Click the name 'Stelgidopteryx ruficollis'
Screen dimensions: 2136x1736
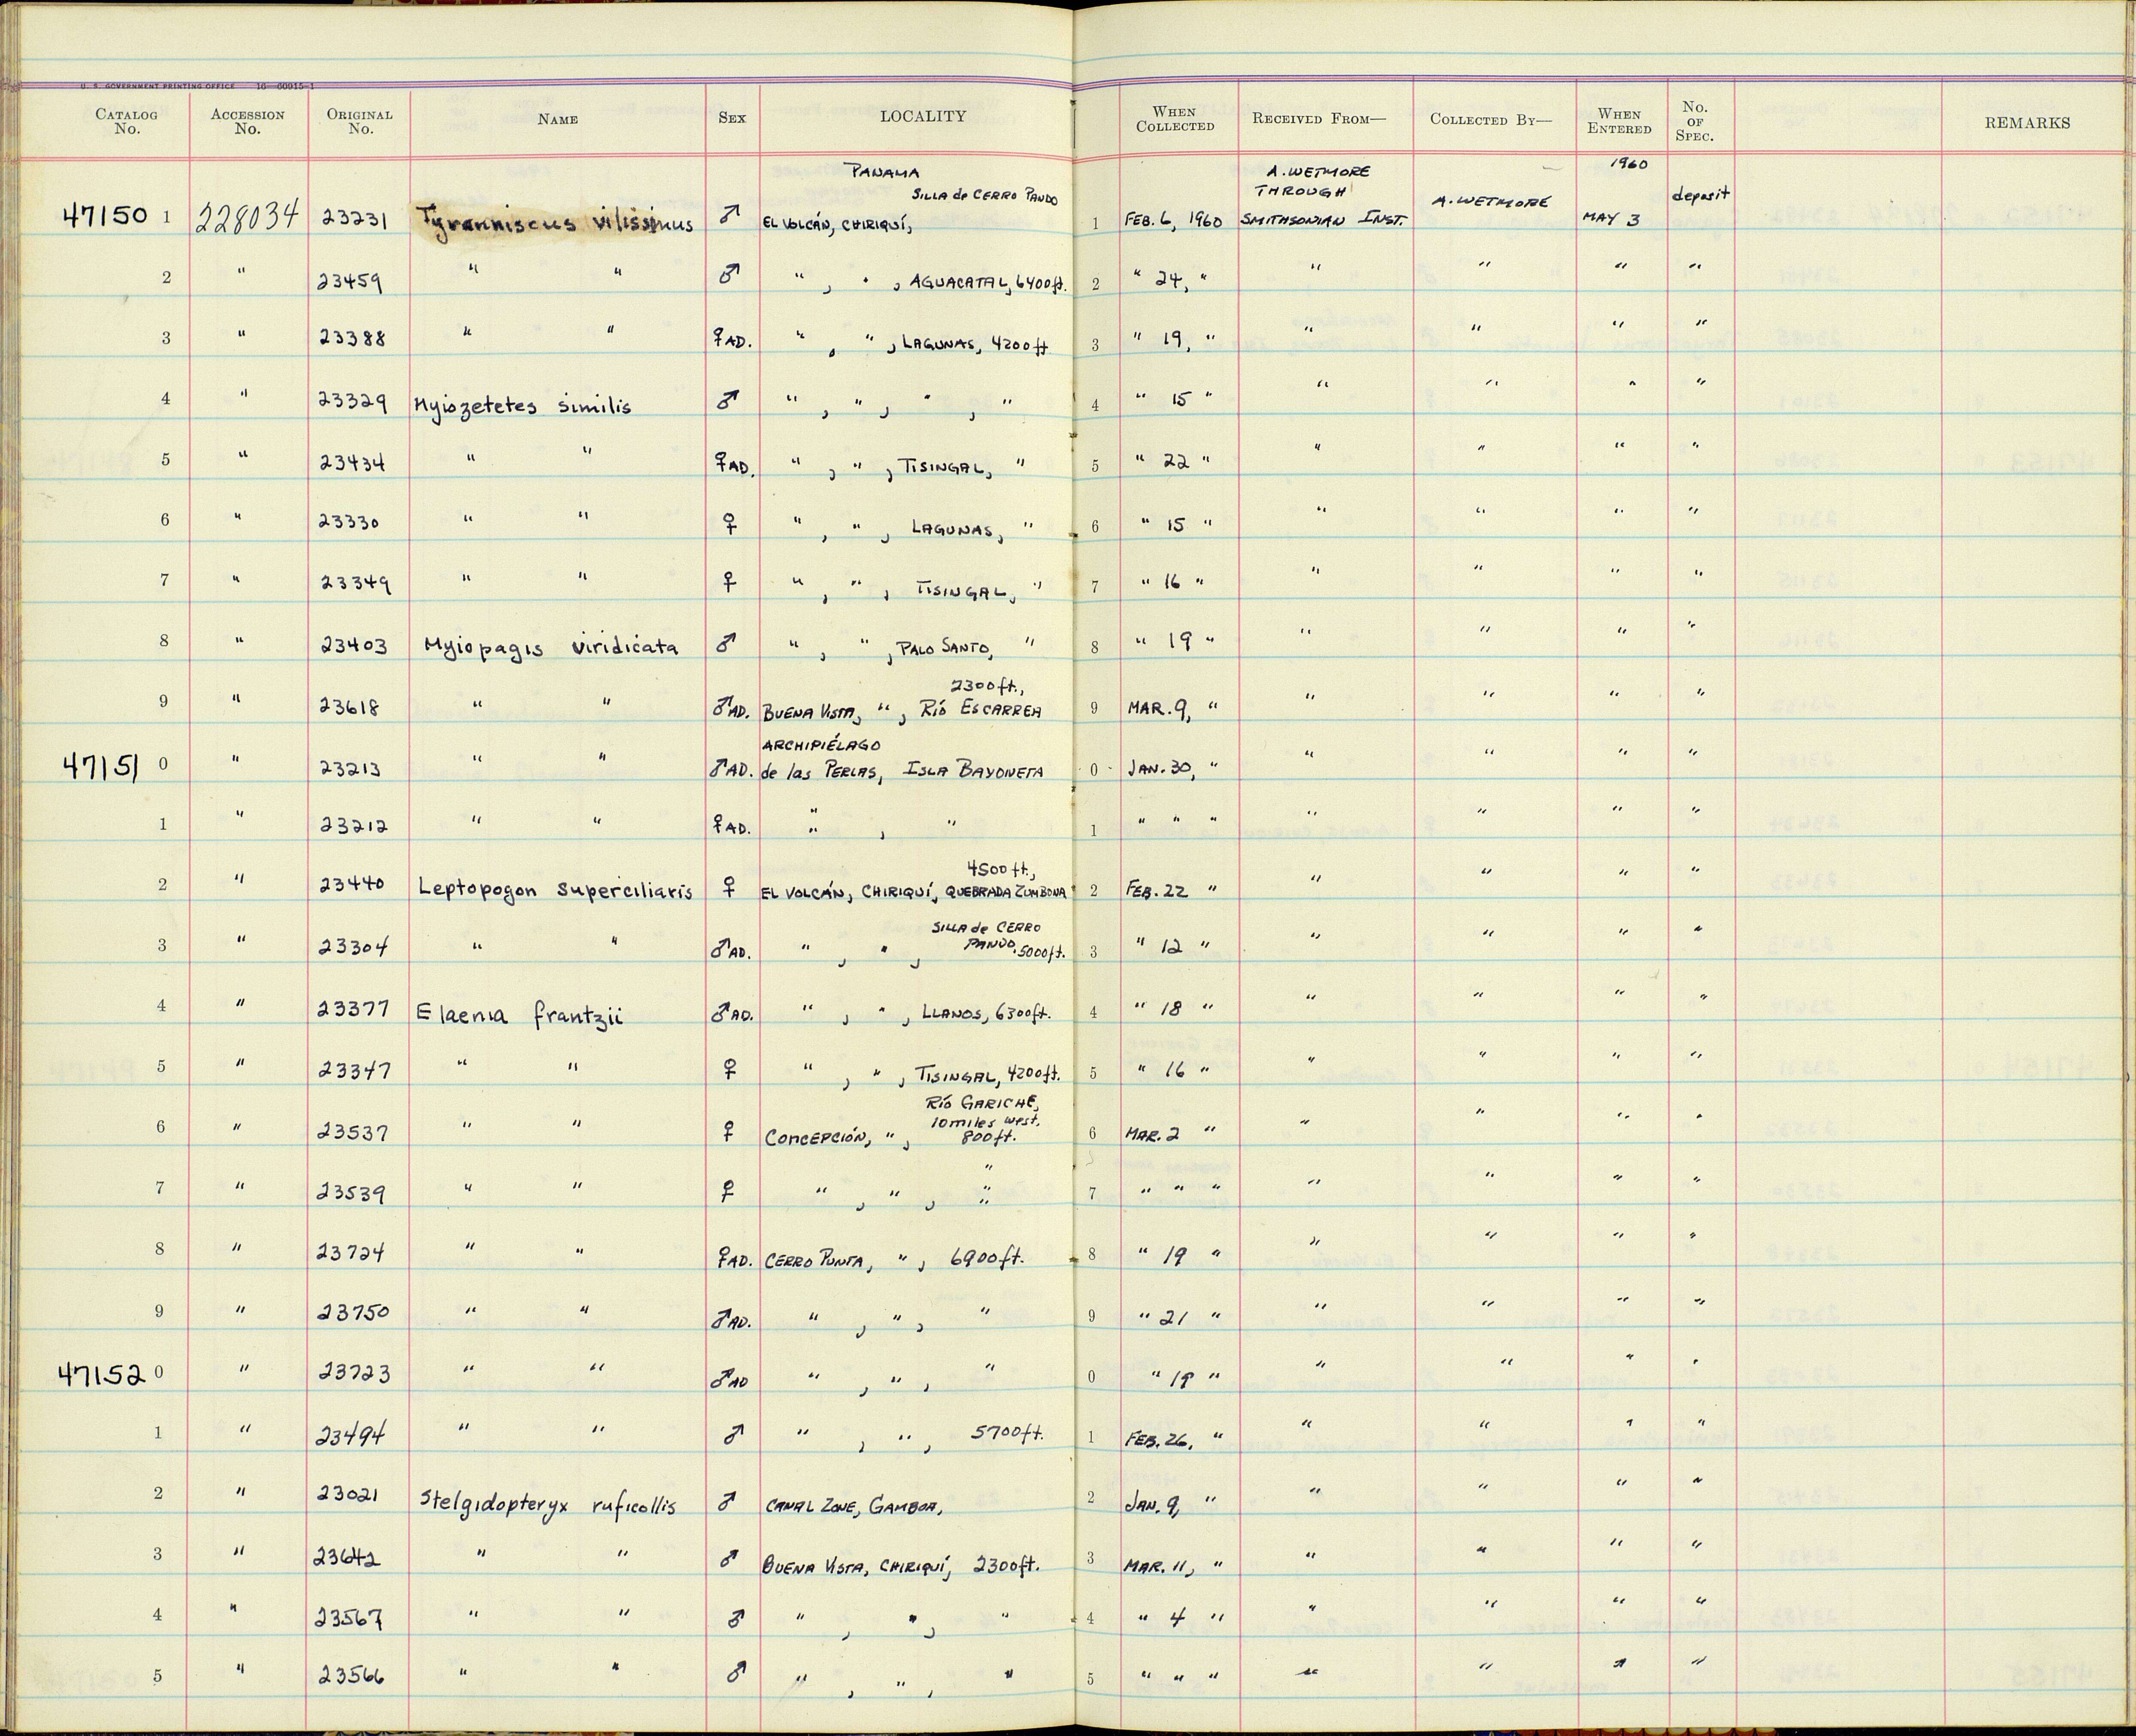pyautogui.click(x=548, y=1503)
